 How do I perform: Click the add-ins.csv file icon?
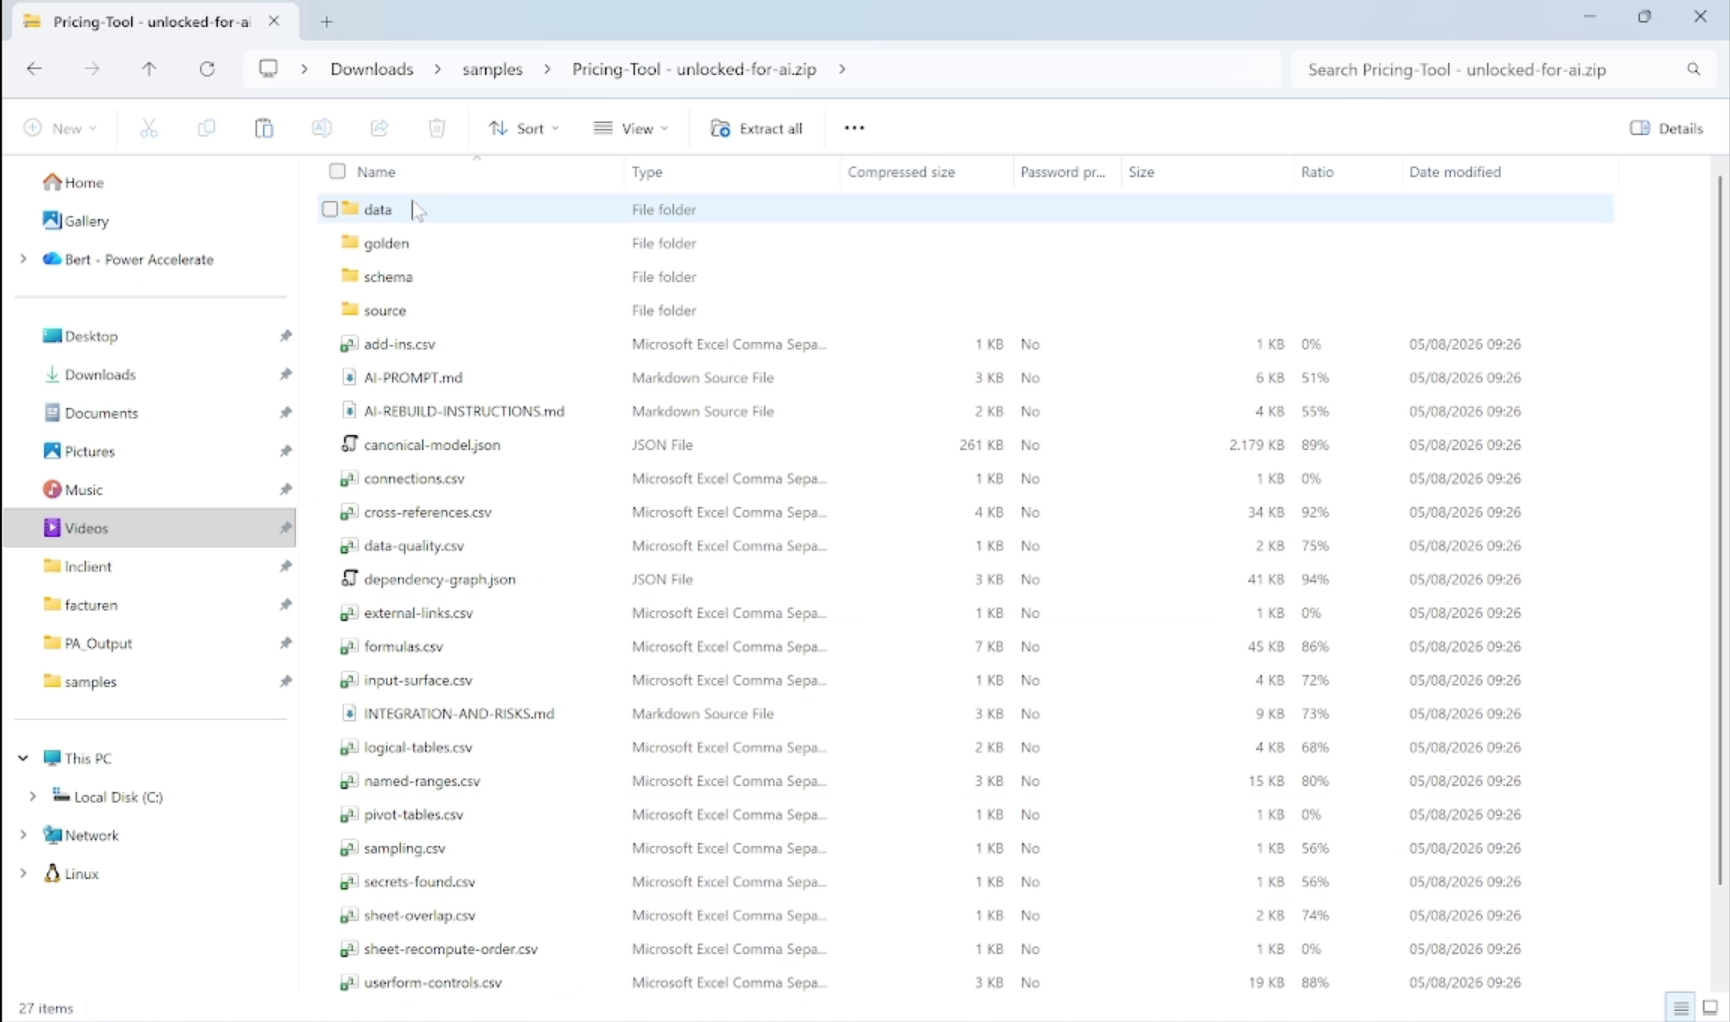click(x=349, y=344)
